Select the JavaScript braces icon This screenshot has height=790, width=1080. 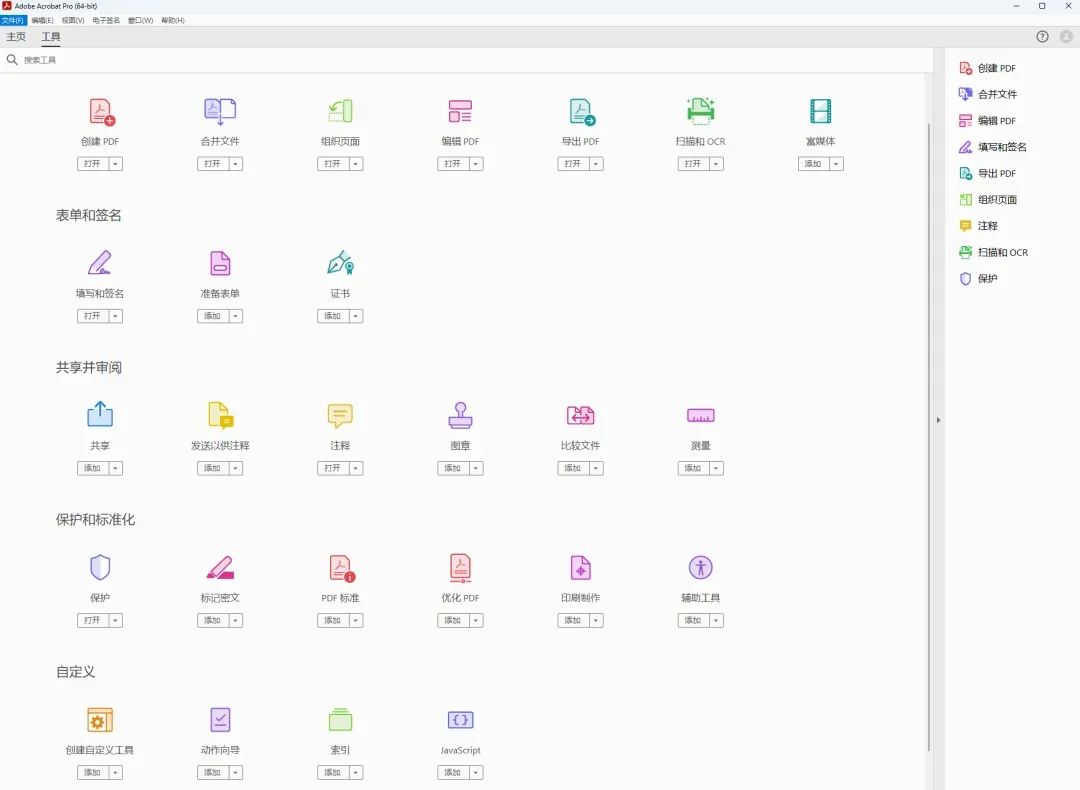coord(460,720)
